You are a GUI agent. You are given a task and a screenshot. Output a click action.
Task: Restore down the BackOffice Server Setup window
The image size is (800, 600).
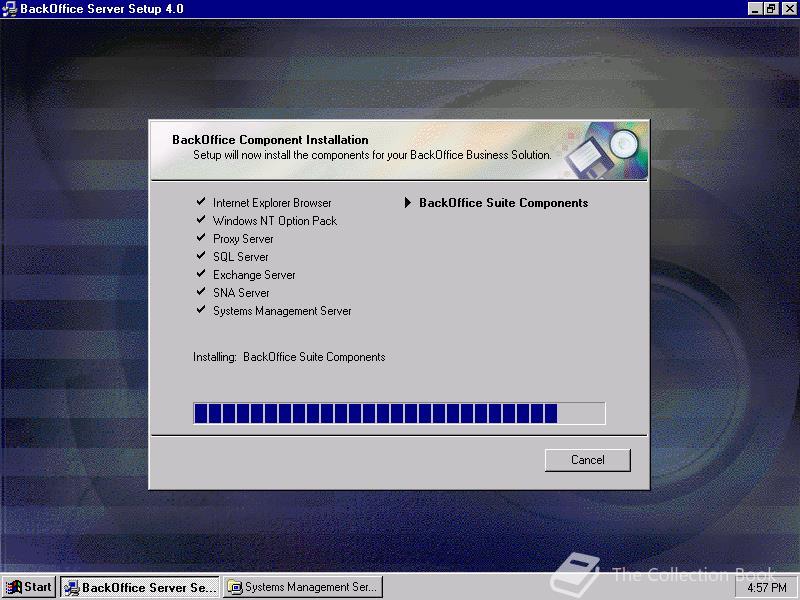click(x=771, y=9)
